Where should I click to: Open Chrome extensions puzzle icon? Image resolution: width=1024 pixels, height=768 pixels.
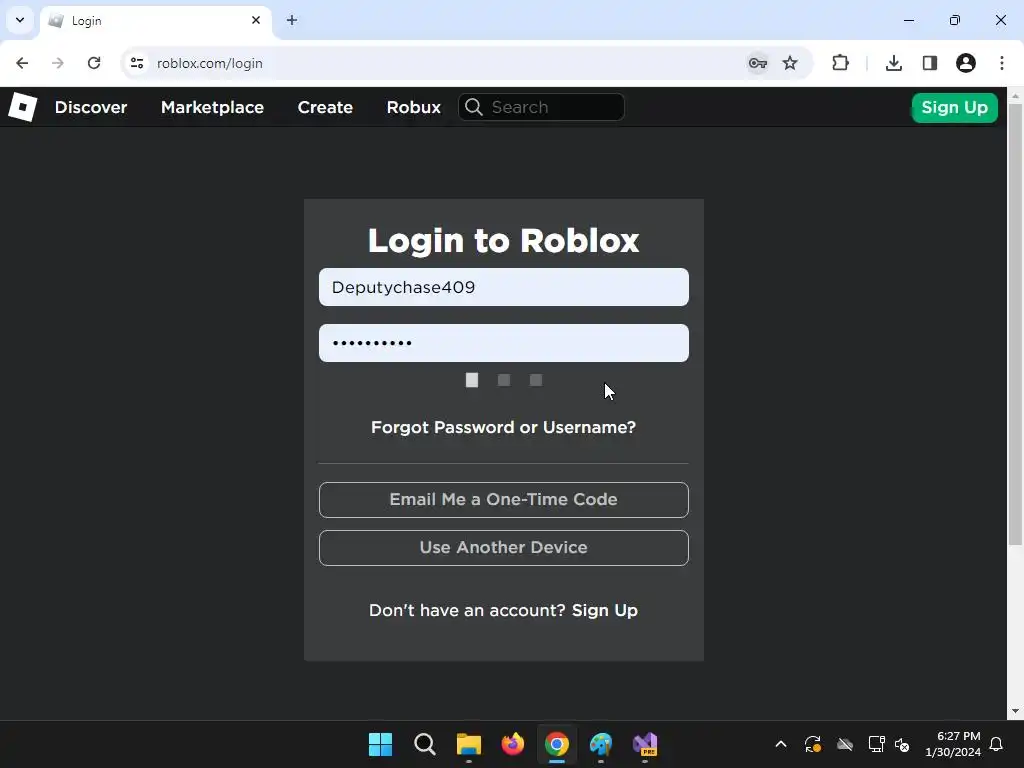click(x=840, y=63)
